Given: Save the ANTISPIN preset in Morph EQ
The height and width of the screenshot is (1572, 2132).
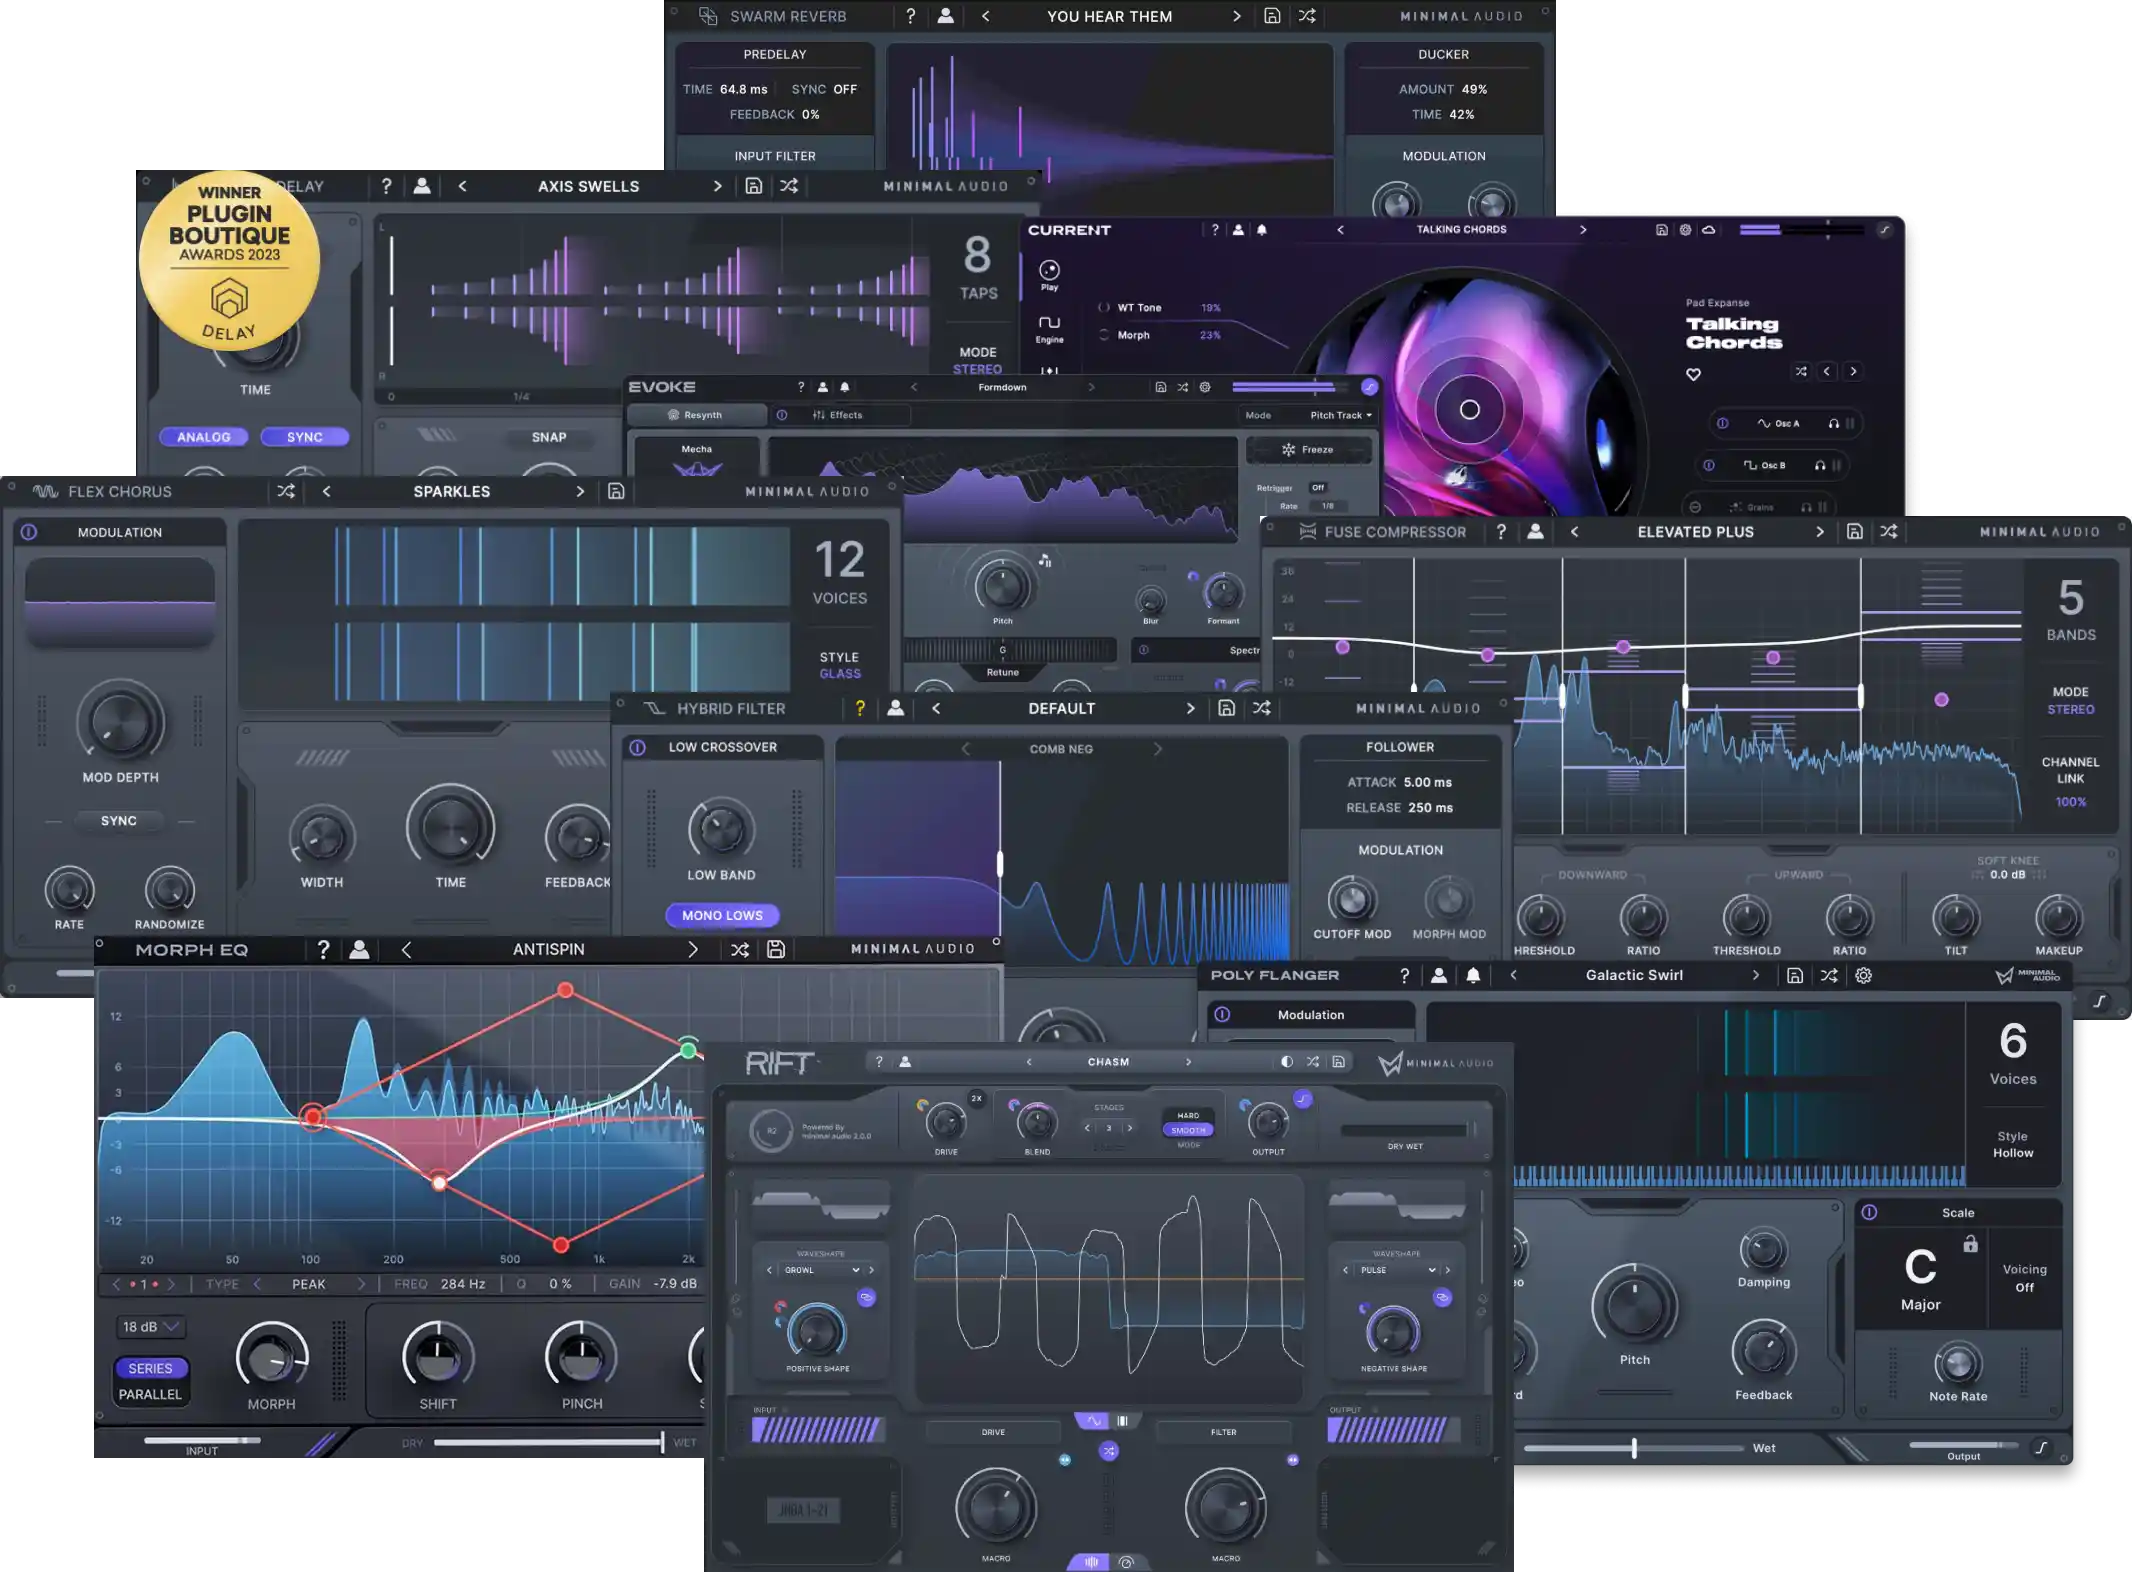Looking at the screenshot, I should [x=776, y=949].
